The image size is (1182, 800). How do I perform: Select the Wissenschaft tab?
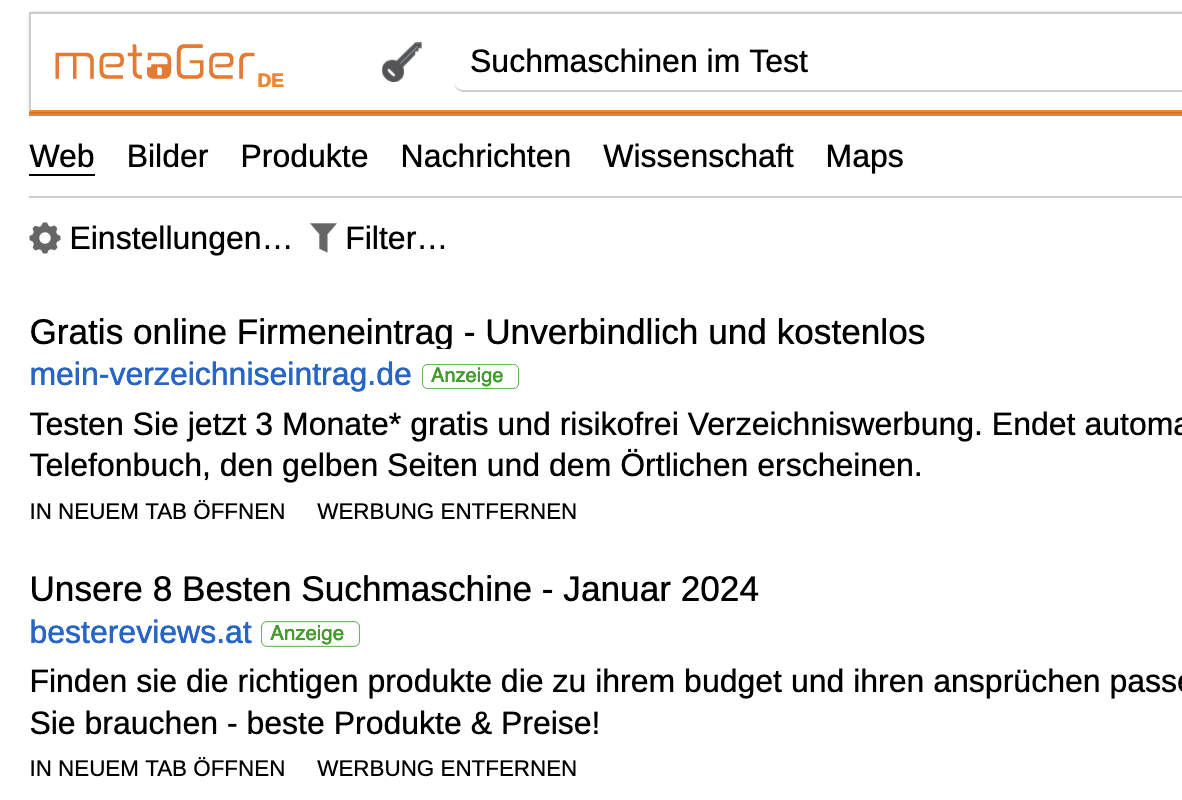tap(698, 156)
